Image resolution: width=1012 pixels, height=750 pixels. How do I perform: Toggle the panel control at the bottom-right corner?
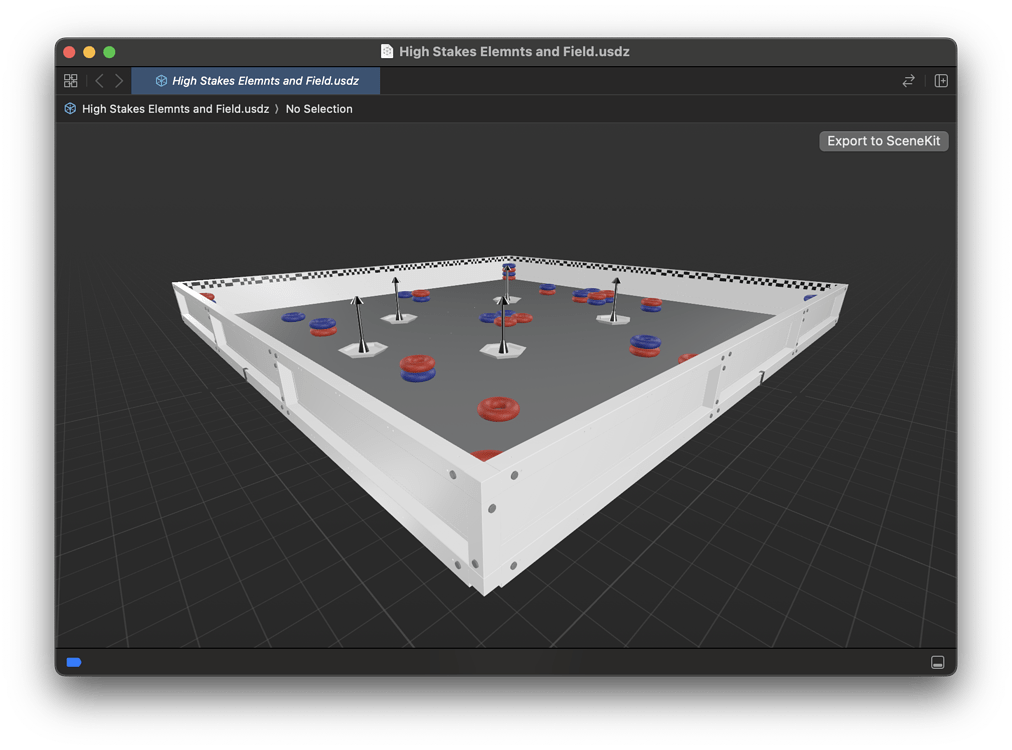[x=937, y=662]
